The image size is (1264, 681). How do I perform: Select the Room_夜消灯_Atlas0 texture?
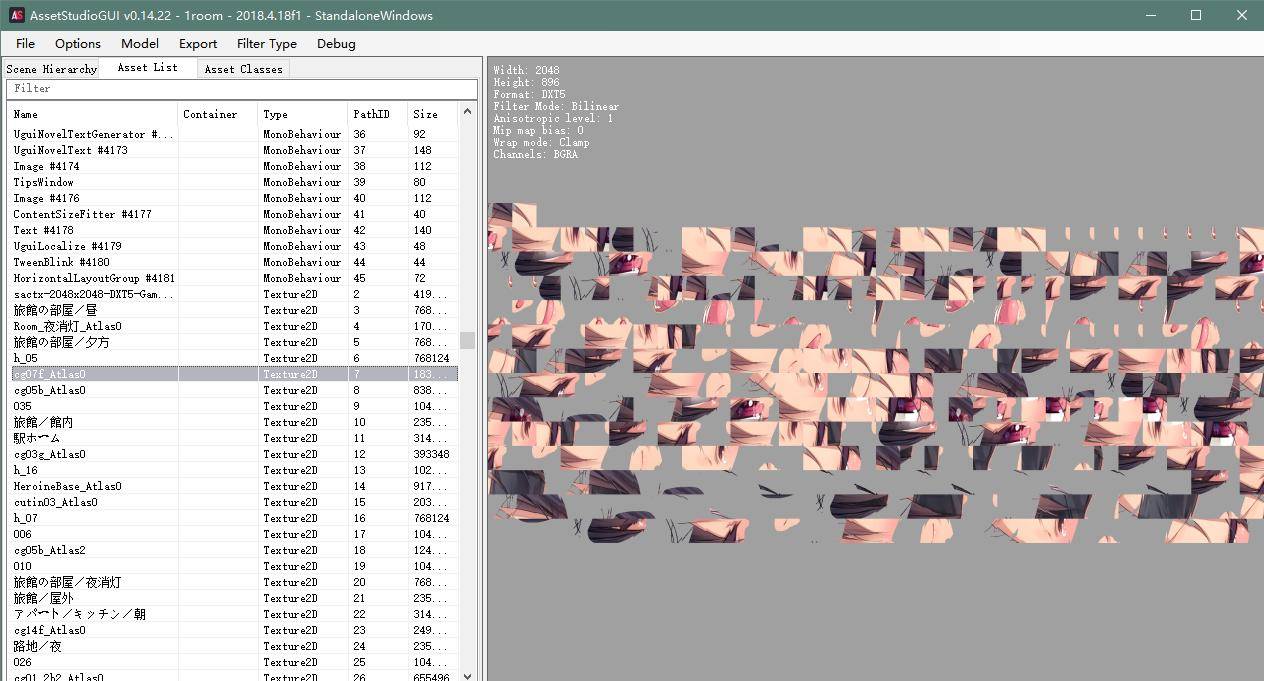click(x=233, y=326)
